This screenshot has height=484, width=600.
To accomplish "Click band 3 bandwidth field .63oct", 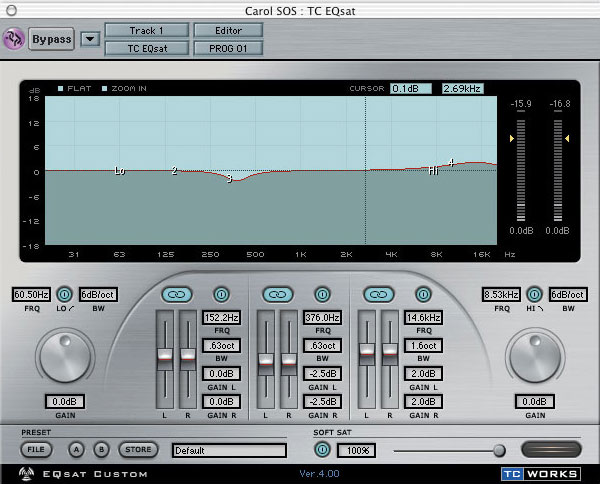I will (322, 345).
